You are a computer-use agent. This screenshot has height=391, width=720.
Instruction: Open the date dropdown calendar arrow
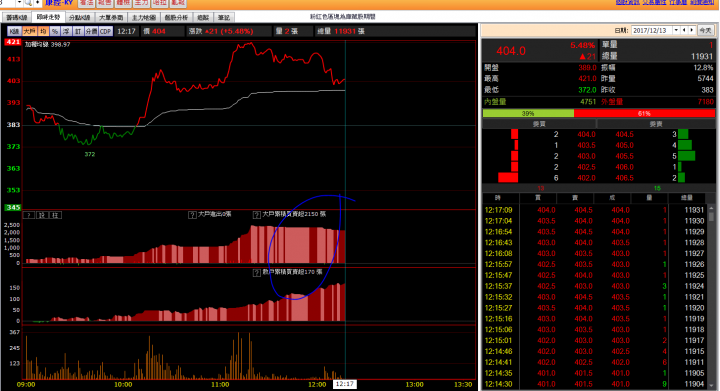[676, 30]
